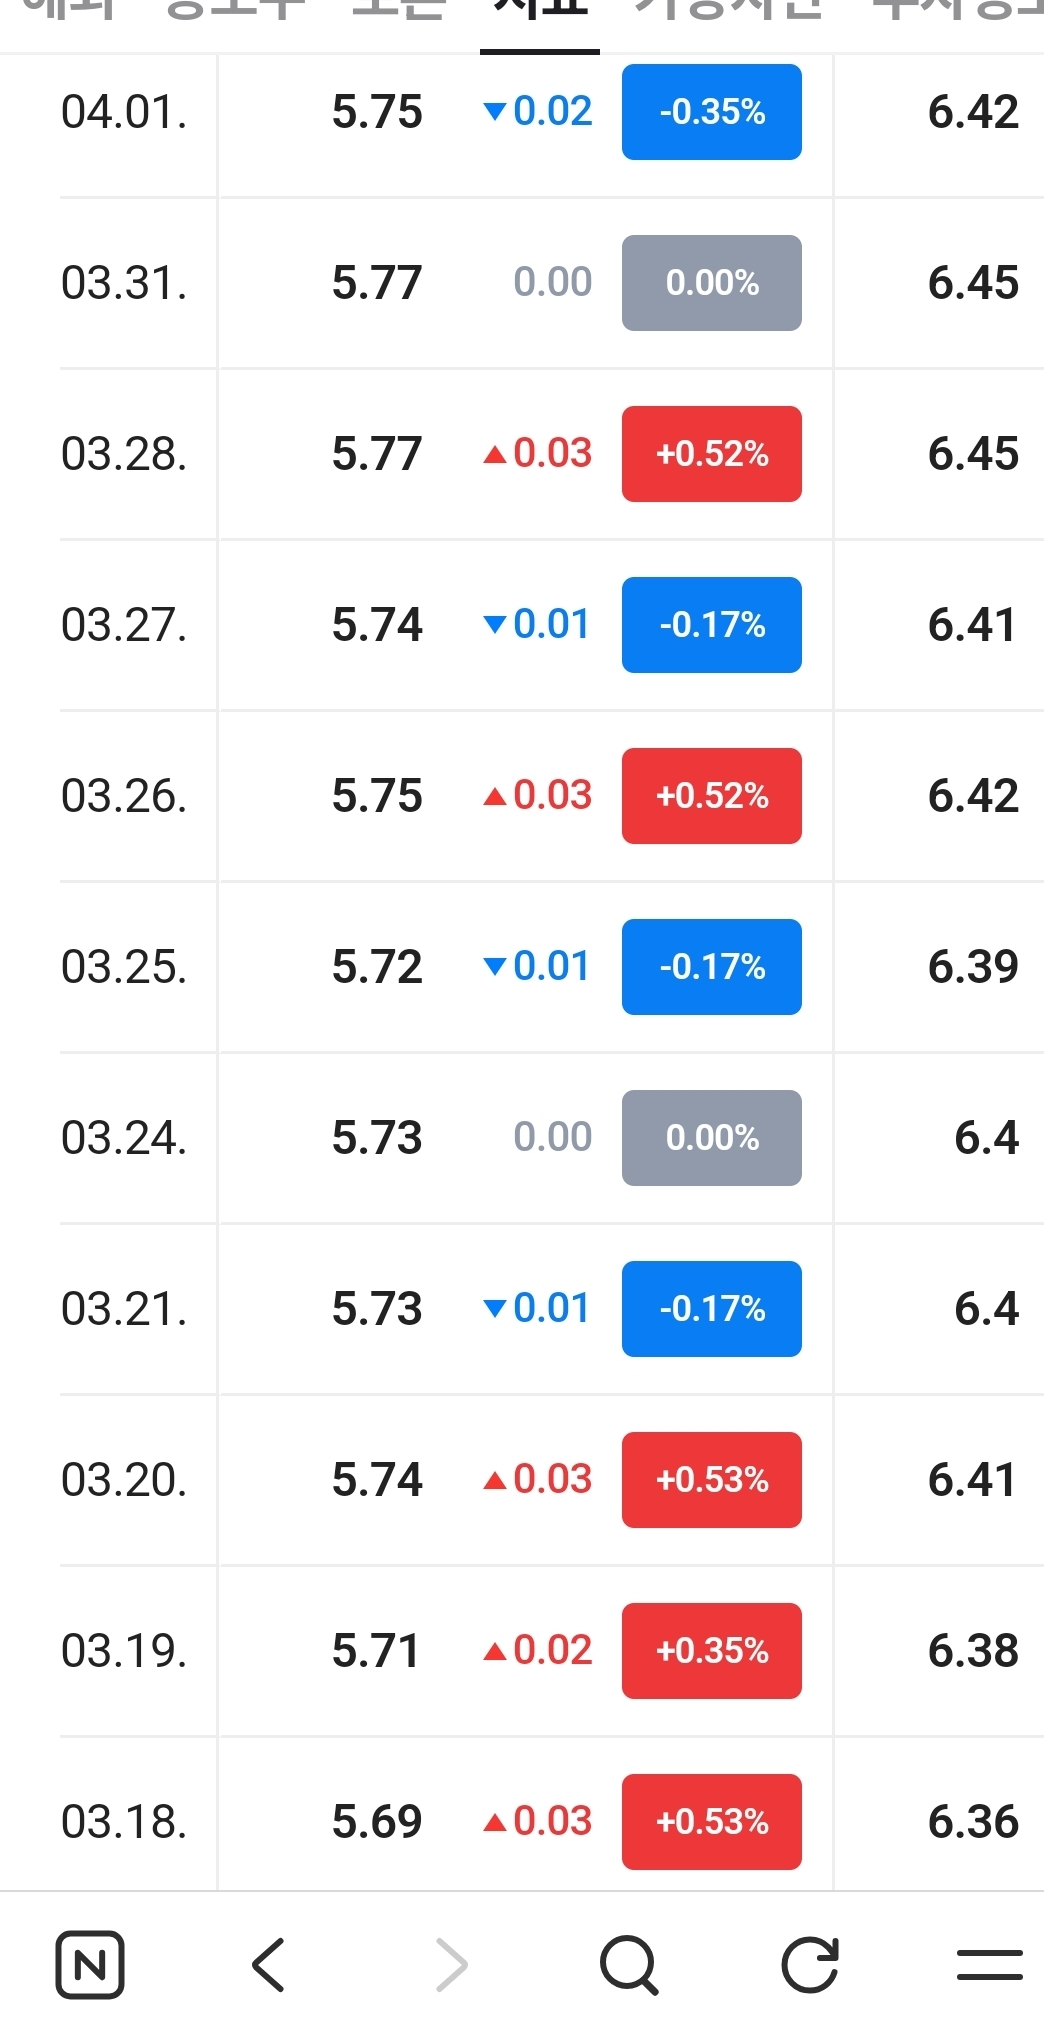Tap the underlined active tab at the top
The image size is (1044, 2039).
click(x=540, y=15)
